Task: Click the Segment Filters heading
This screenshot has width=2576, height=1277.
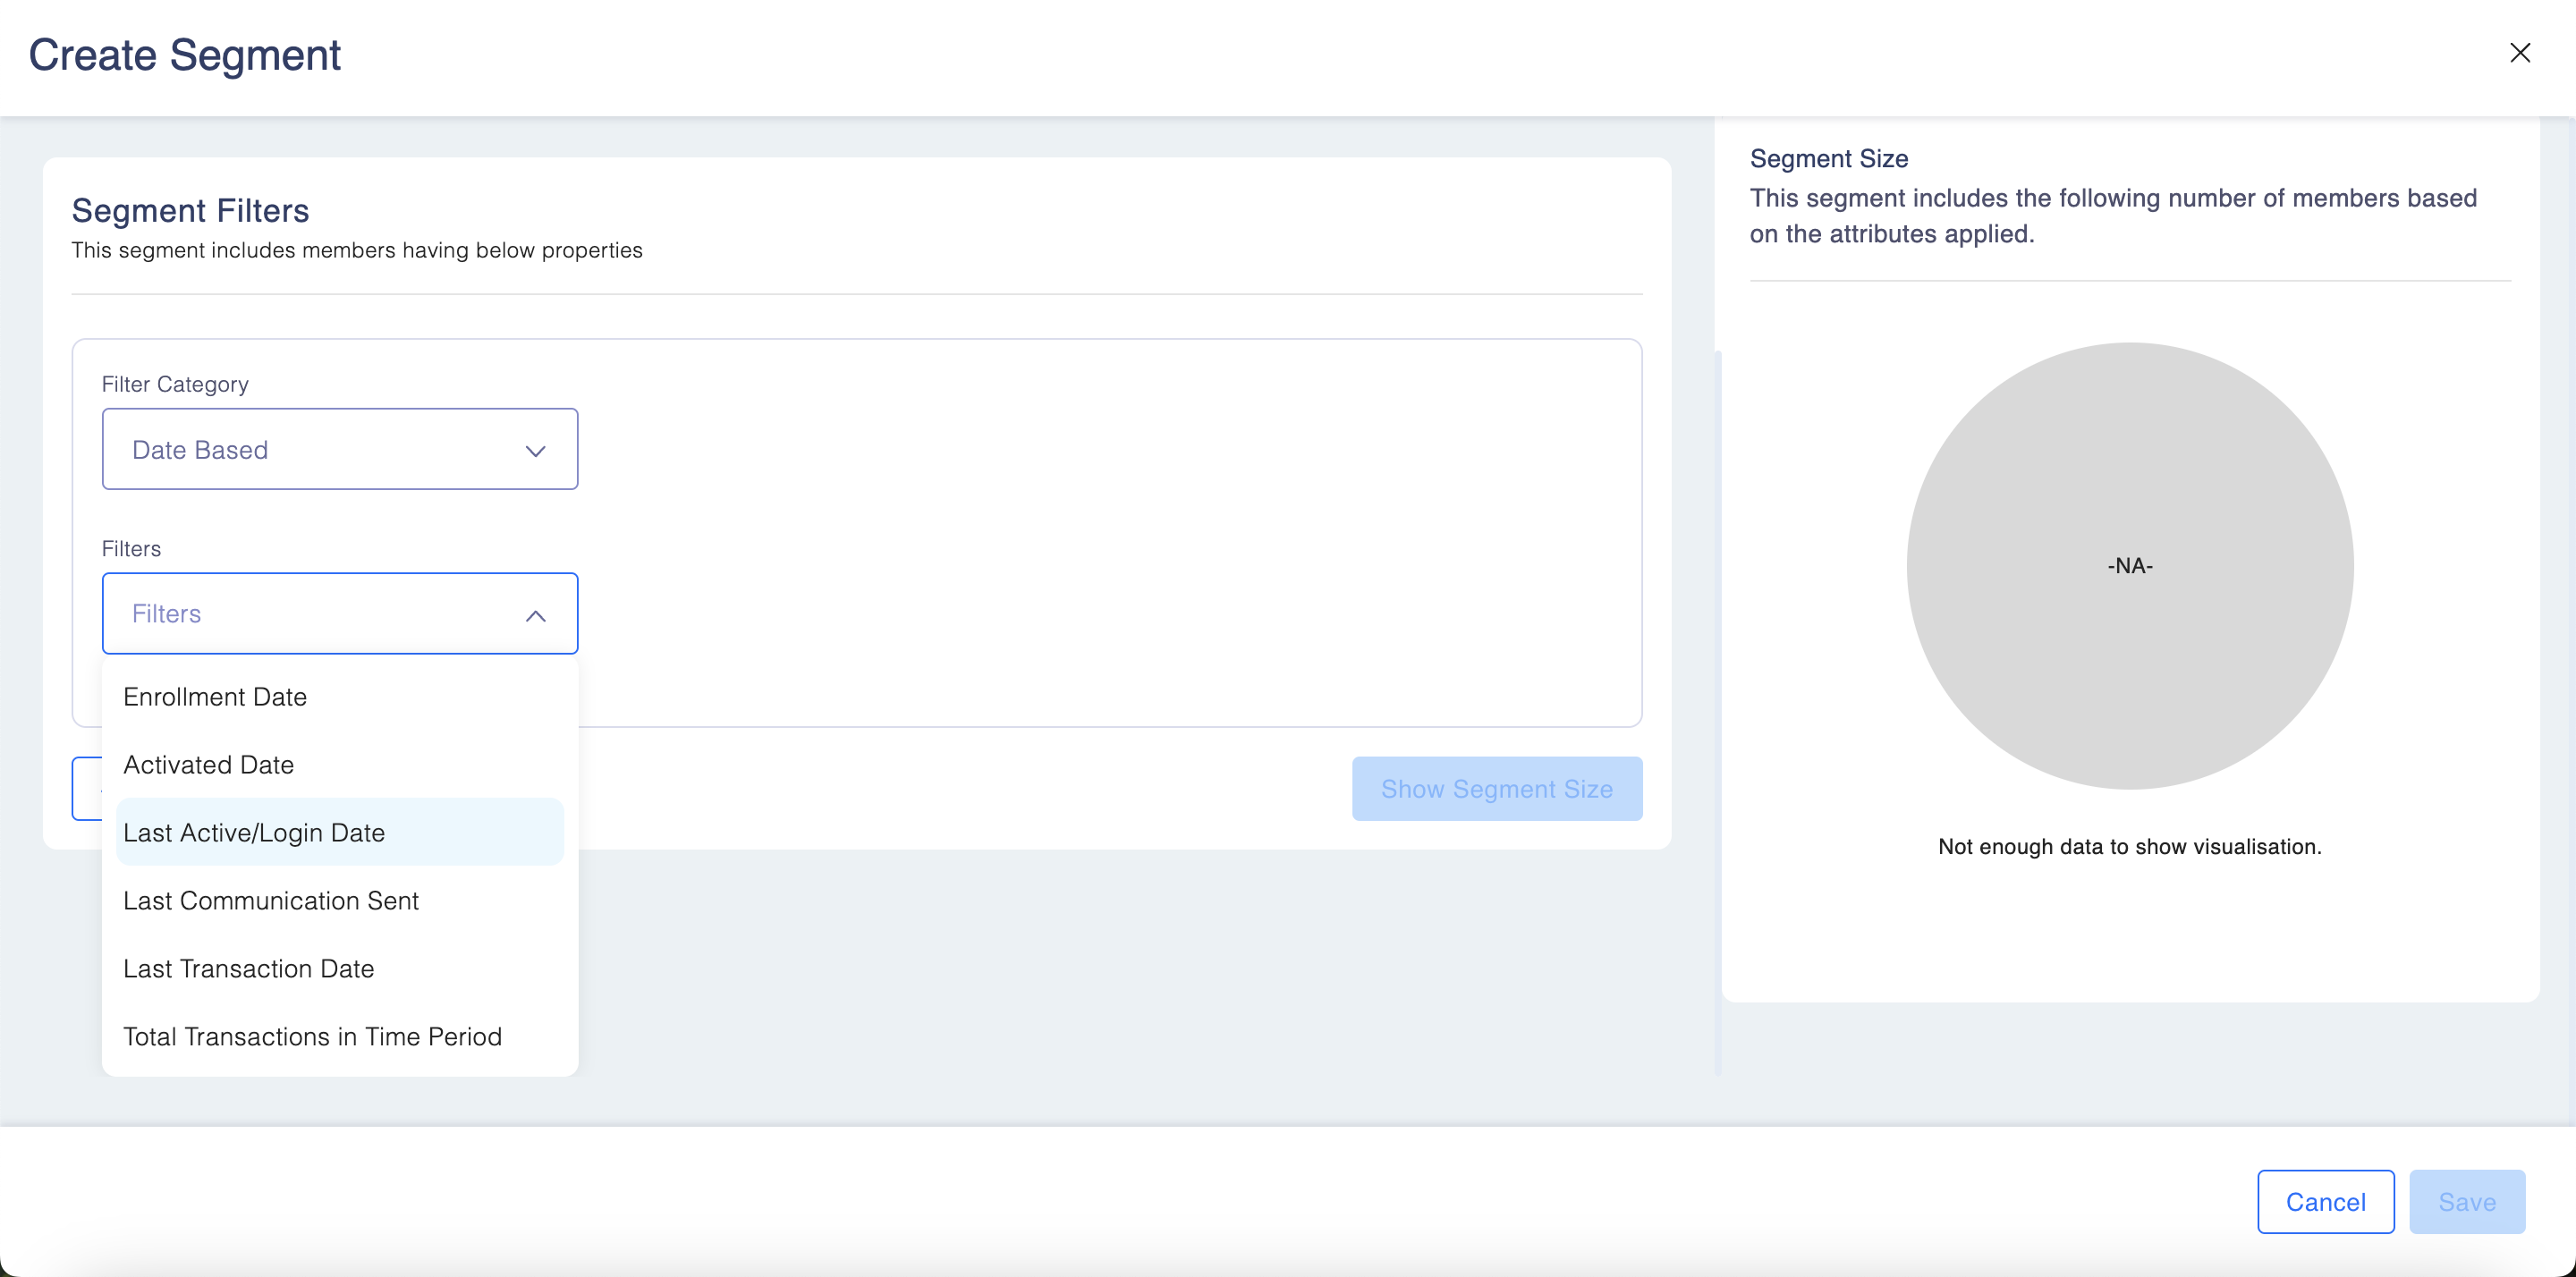Action: click(x=190, y=211)
